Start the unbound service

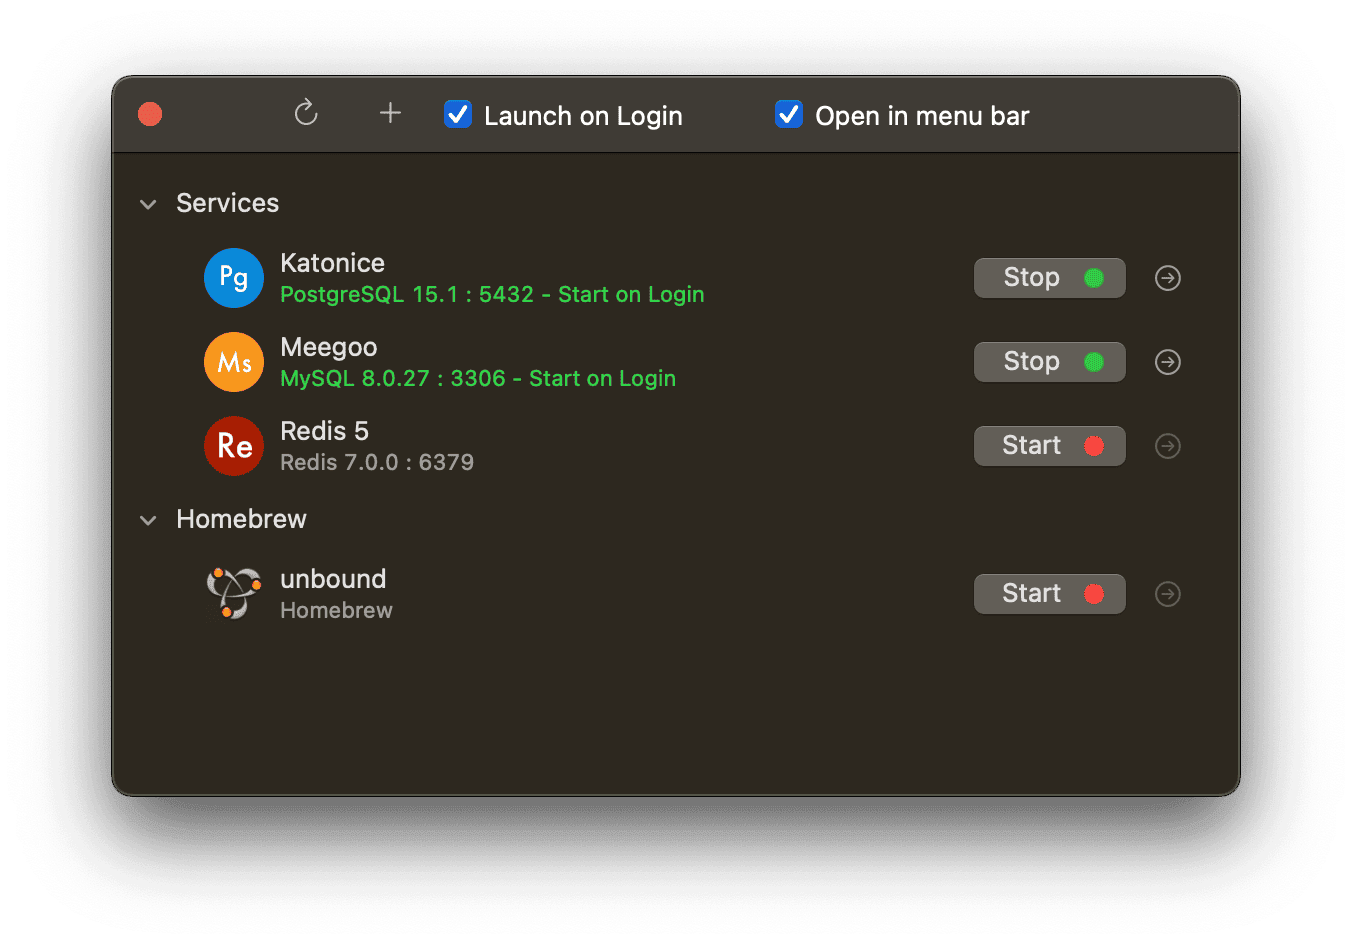[x=1050, y=594]
